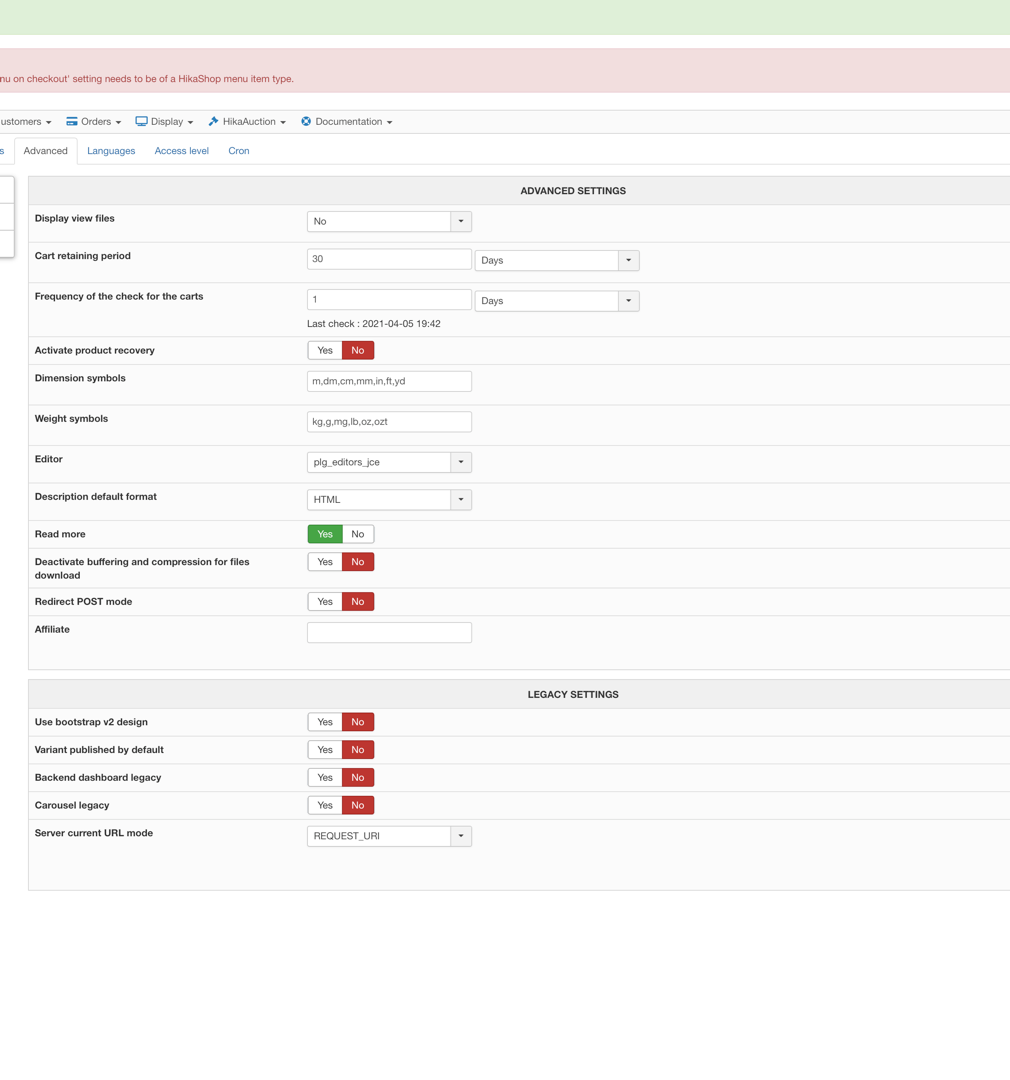The height and width of the screenshot is (1080, 1010).
Task: Set Use bootstrap v2 design to Yes
Action: 324,722
